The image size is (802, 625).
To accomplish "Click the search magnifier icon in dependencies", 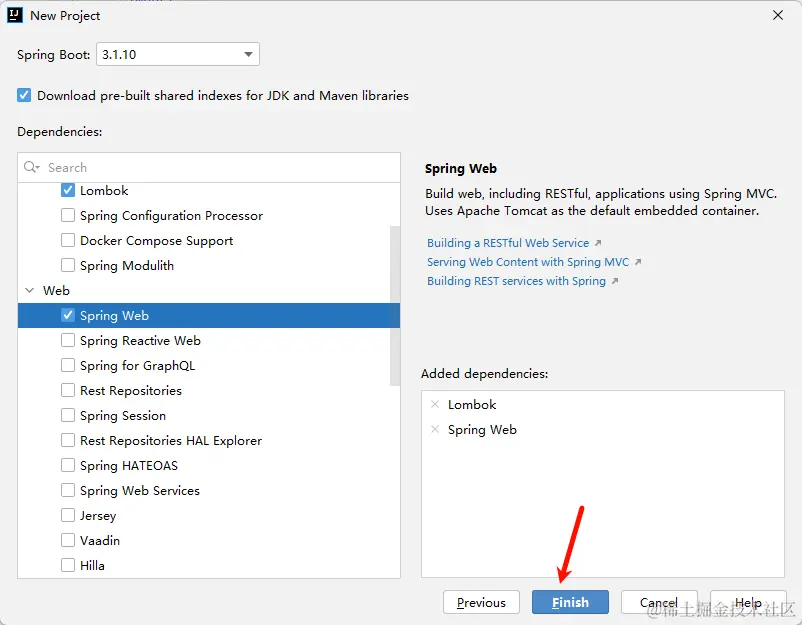I will 31,167.
